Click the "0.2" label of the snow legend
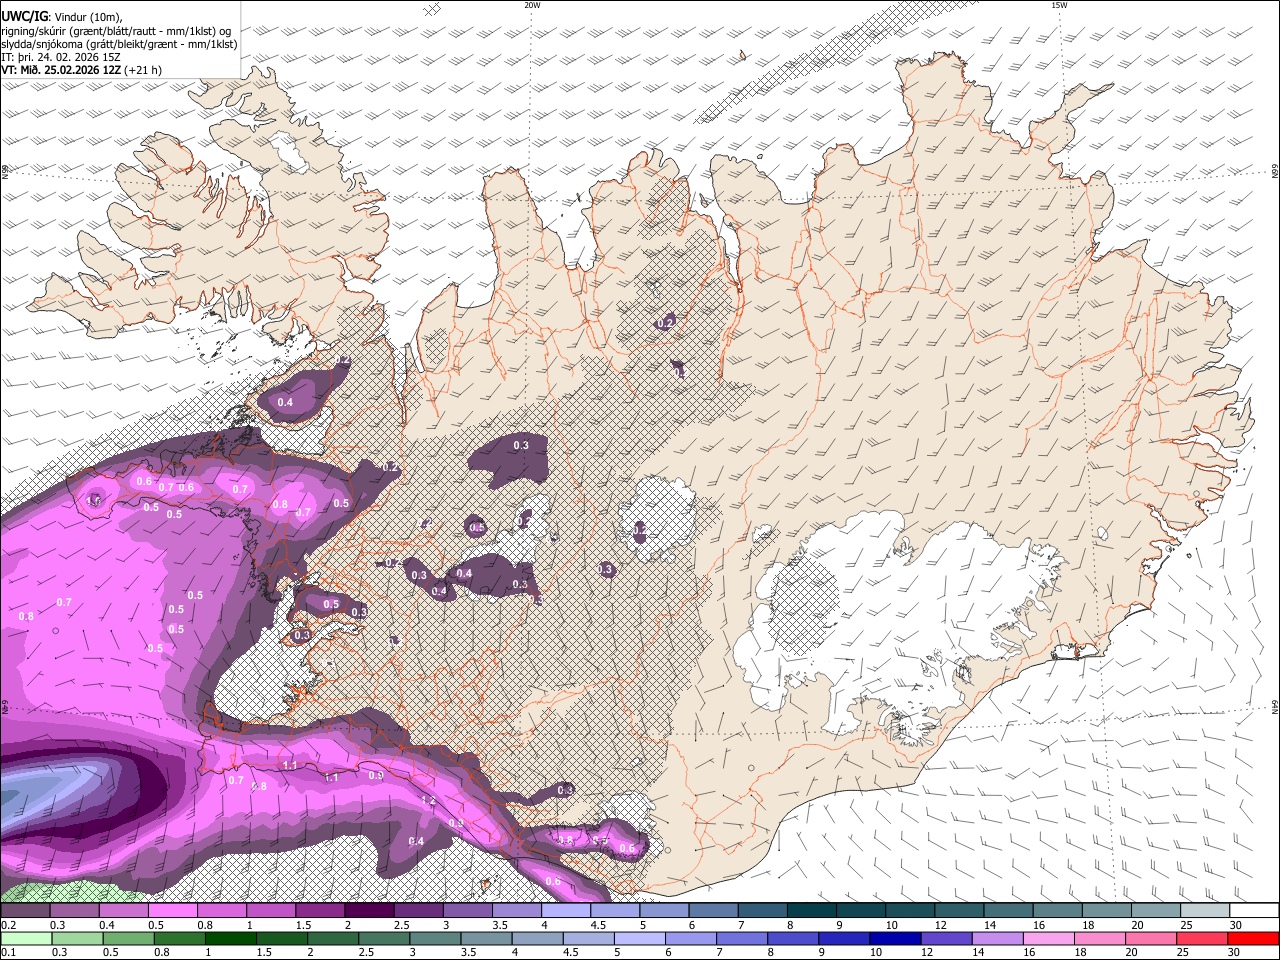Viewport: 1280px width, 960px height. (9, 925)
